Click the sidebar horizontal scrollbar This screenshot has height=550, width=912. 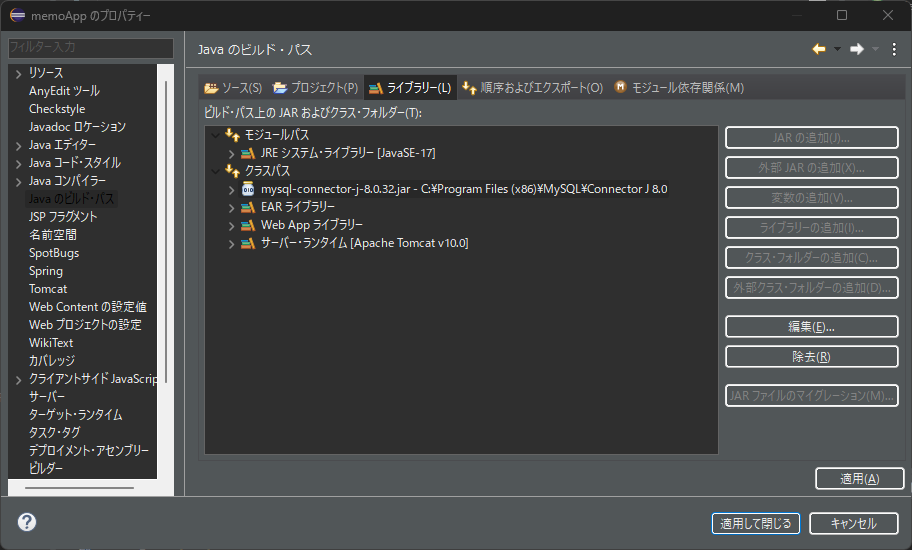coord(79,487)
